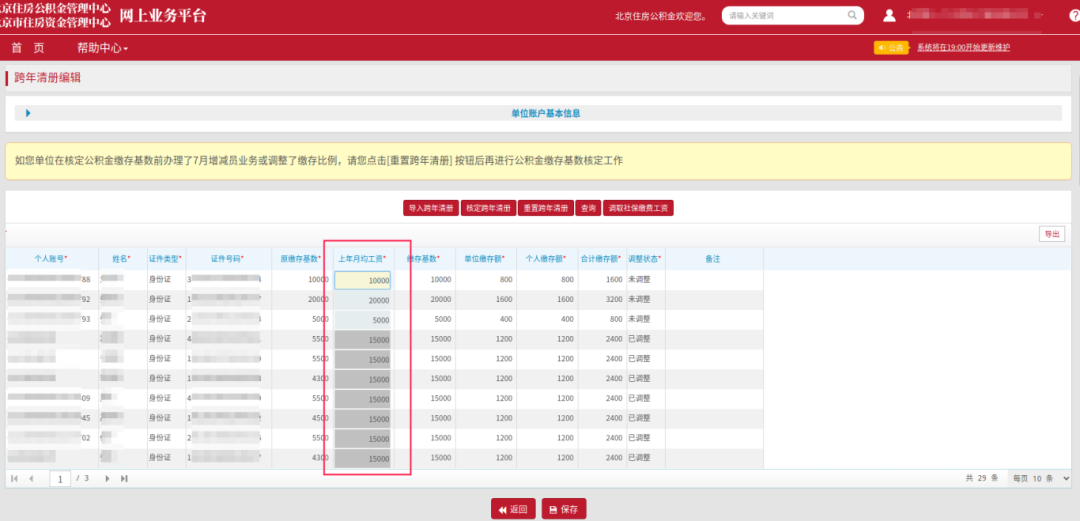Go to first page of table
Image resolution: width=1080 pixels, height=521 pixels.
pyautogui.click(x=14, y=478)
